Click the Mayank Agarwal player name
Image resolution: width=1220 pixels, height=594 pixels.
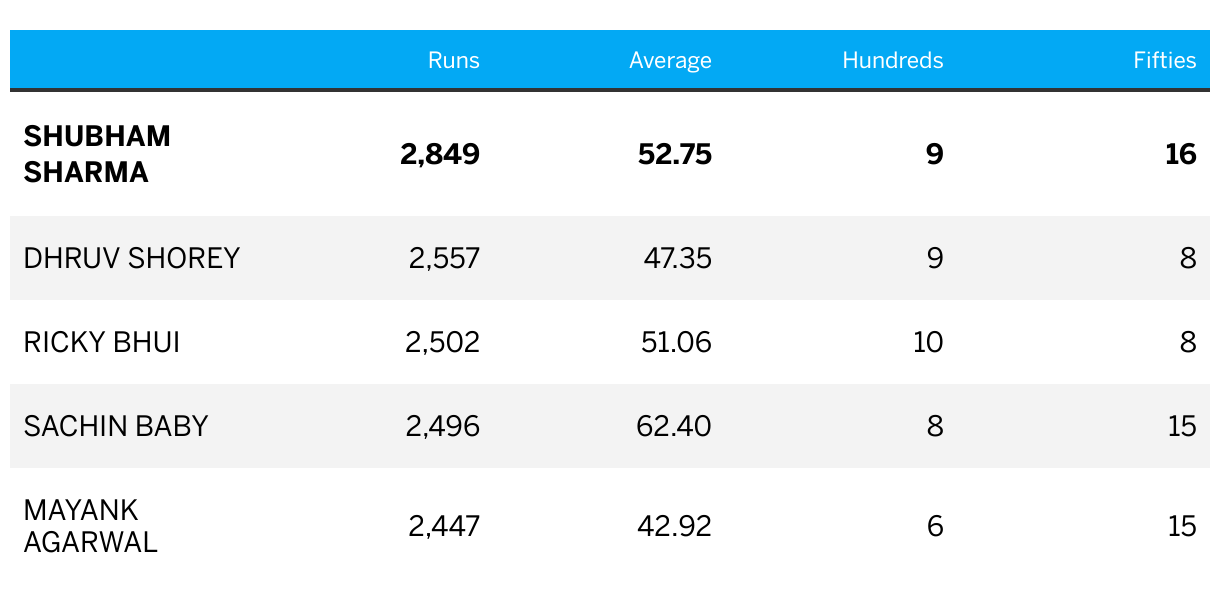[x=91, y=526]
